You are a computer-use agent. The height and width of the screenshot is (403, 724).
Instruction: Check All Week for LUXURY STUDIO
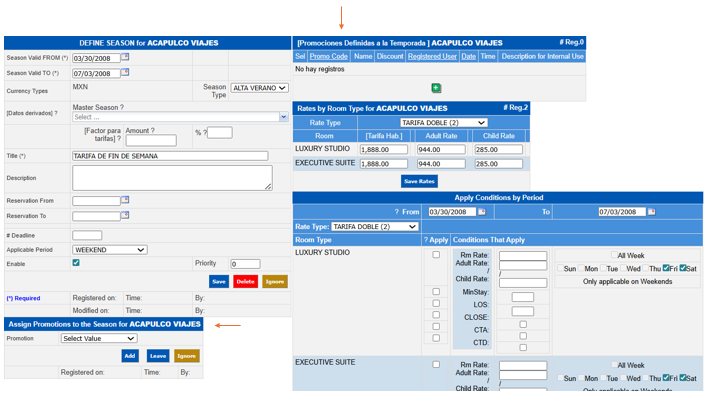(x=615, y=255)
